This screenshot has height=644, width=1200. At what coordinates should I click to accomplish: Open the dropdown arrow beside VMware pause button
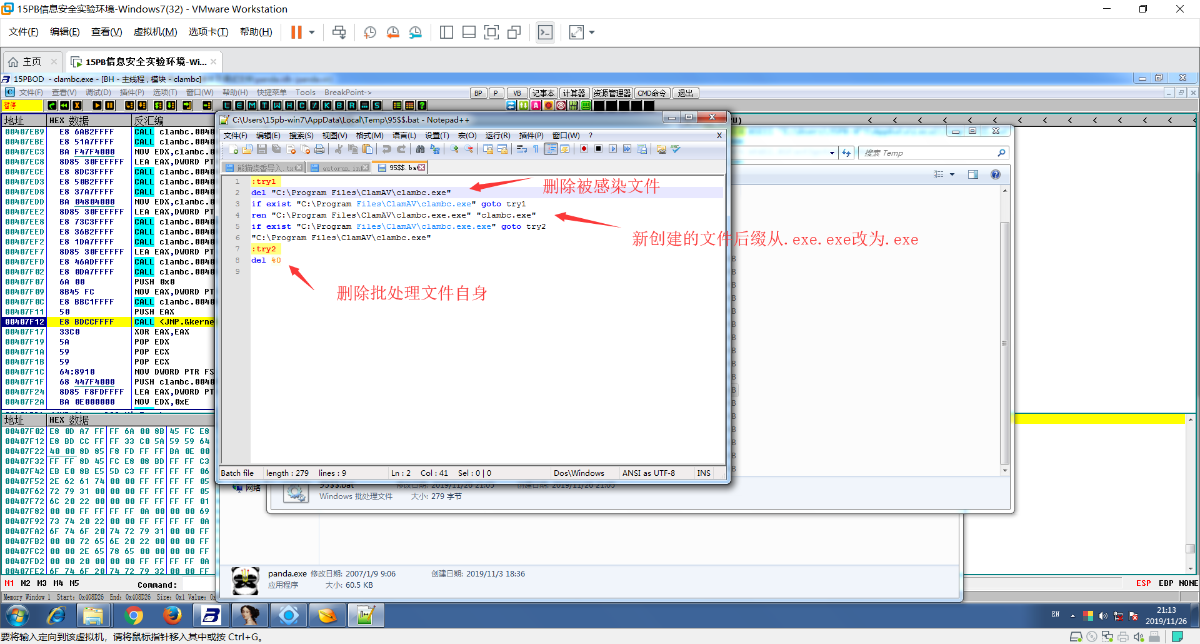point(312,32)
